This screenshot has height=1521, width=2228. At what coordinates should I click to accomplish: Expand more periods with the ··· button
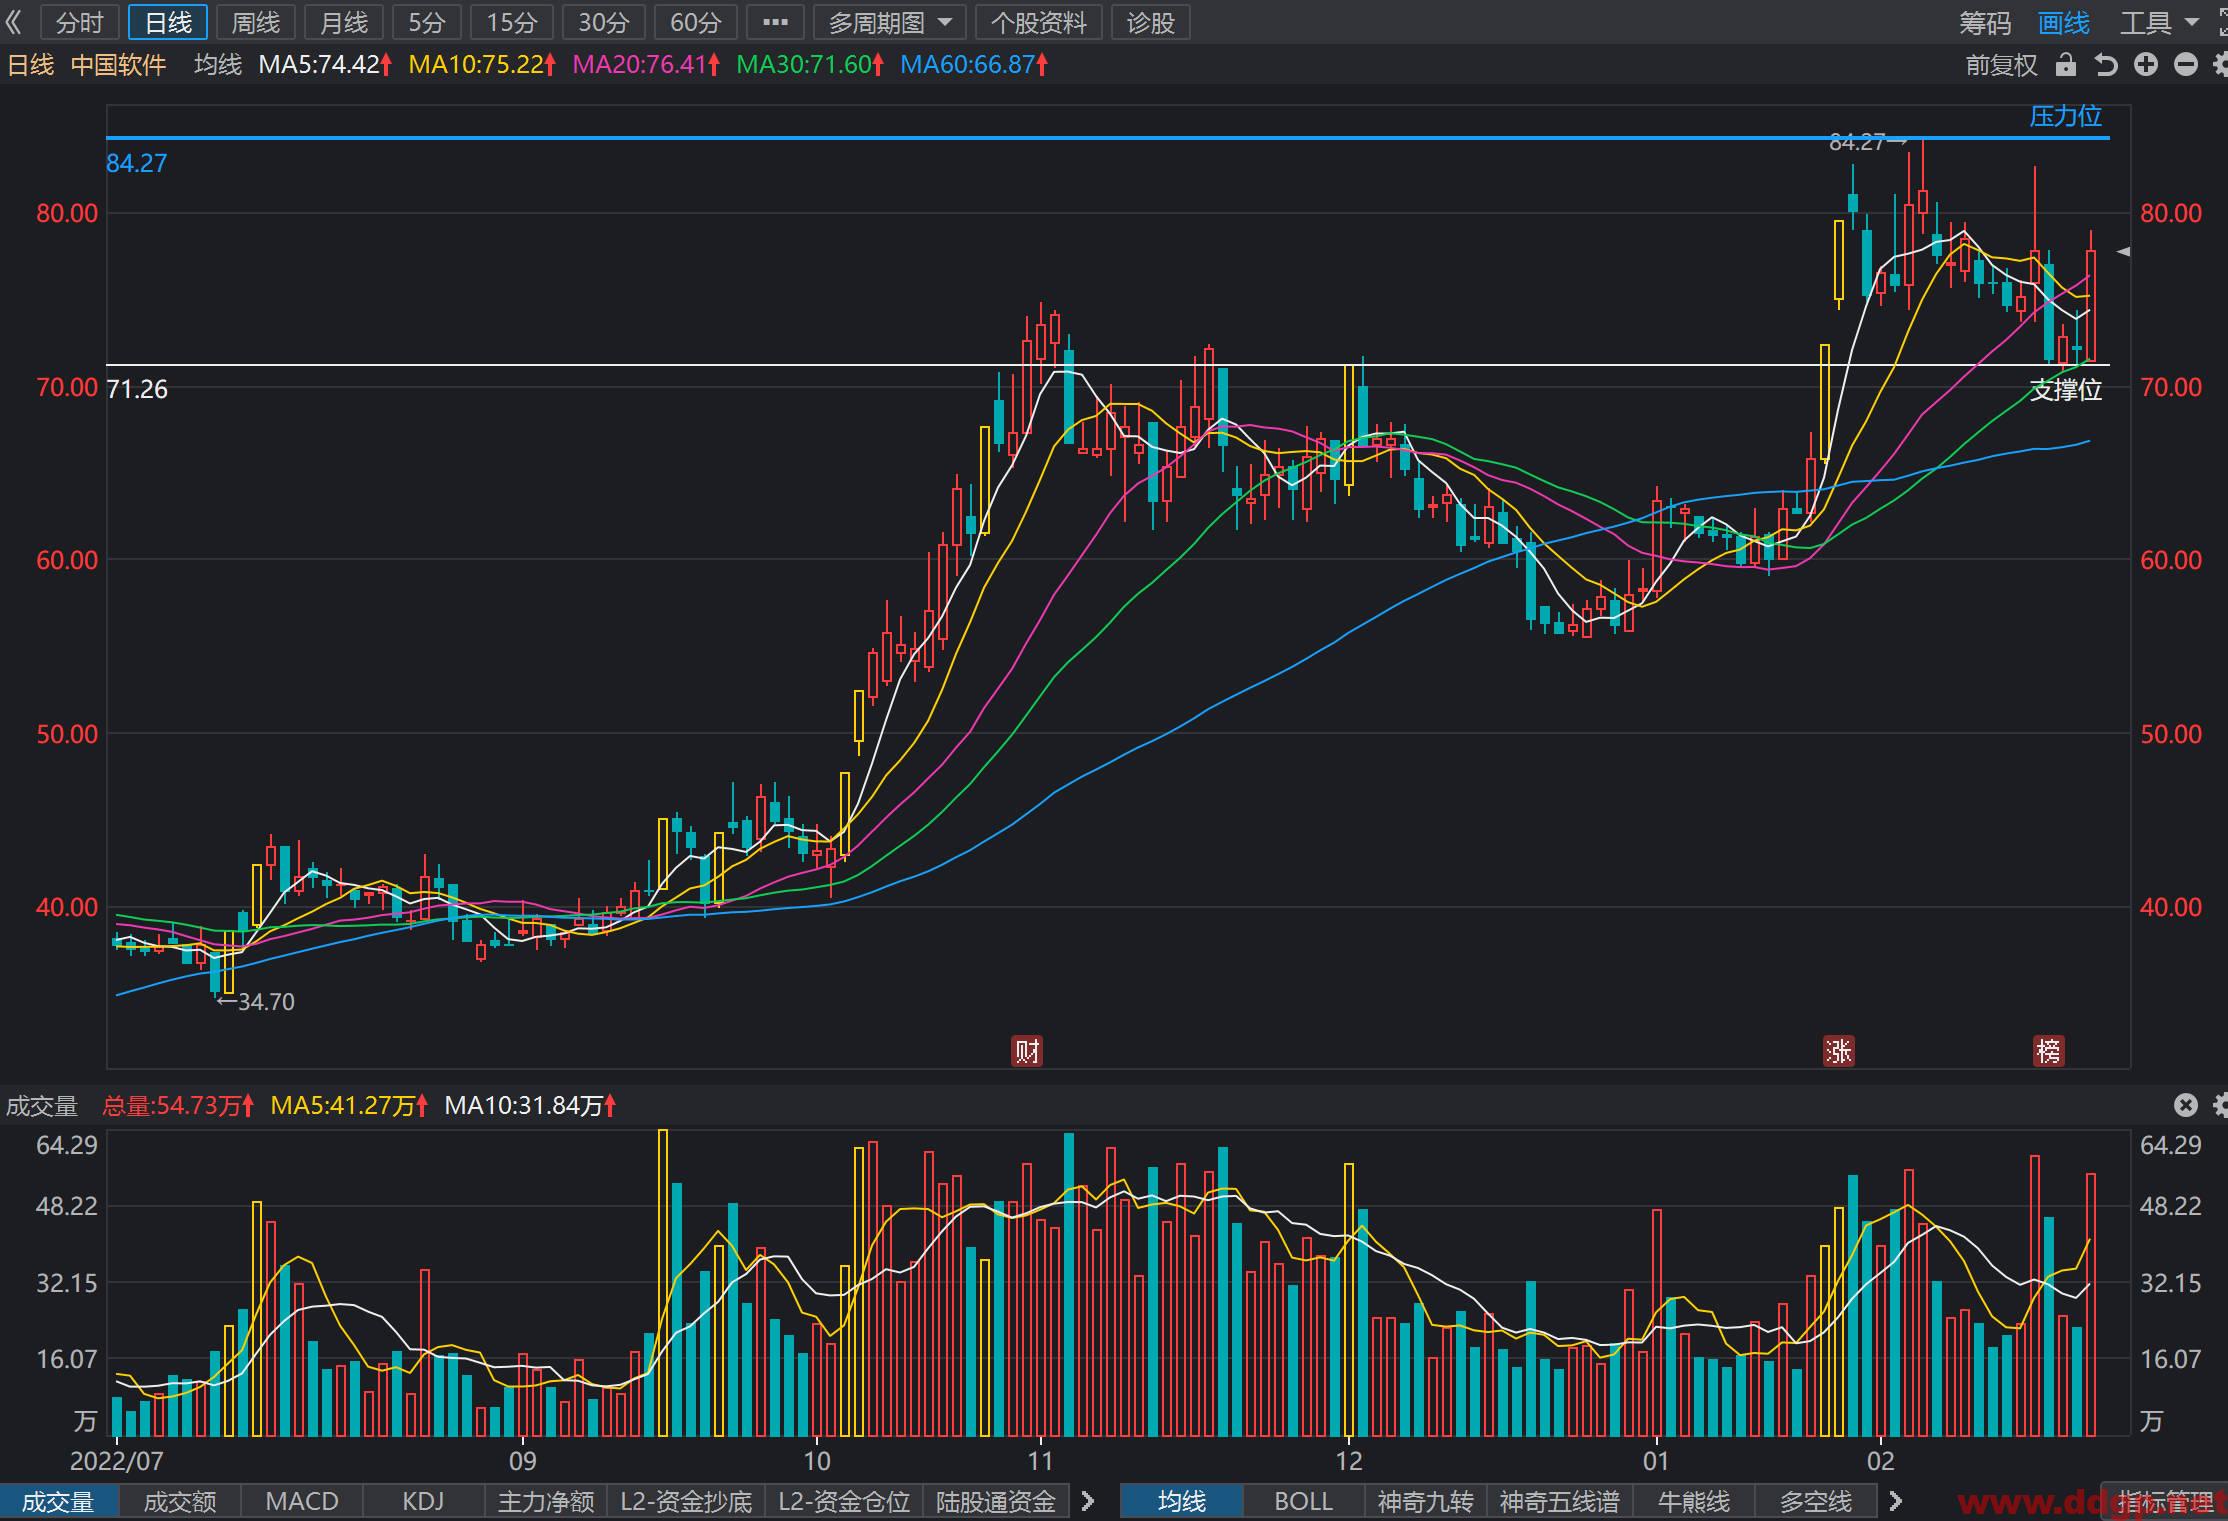[775, 22]
